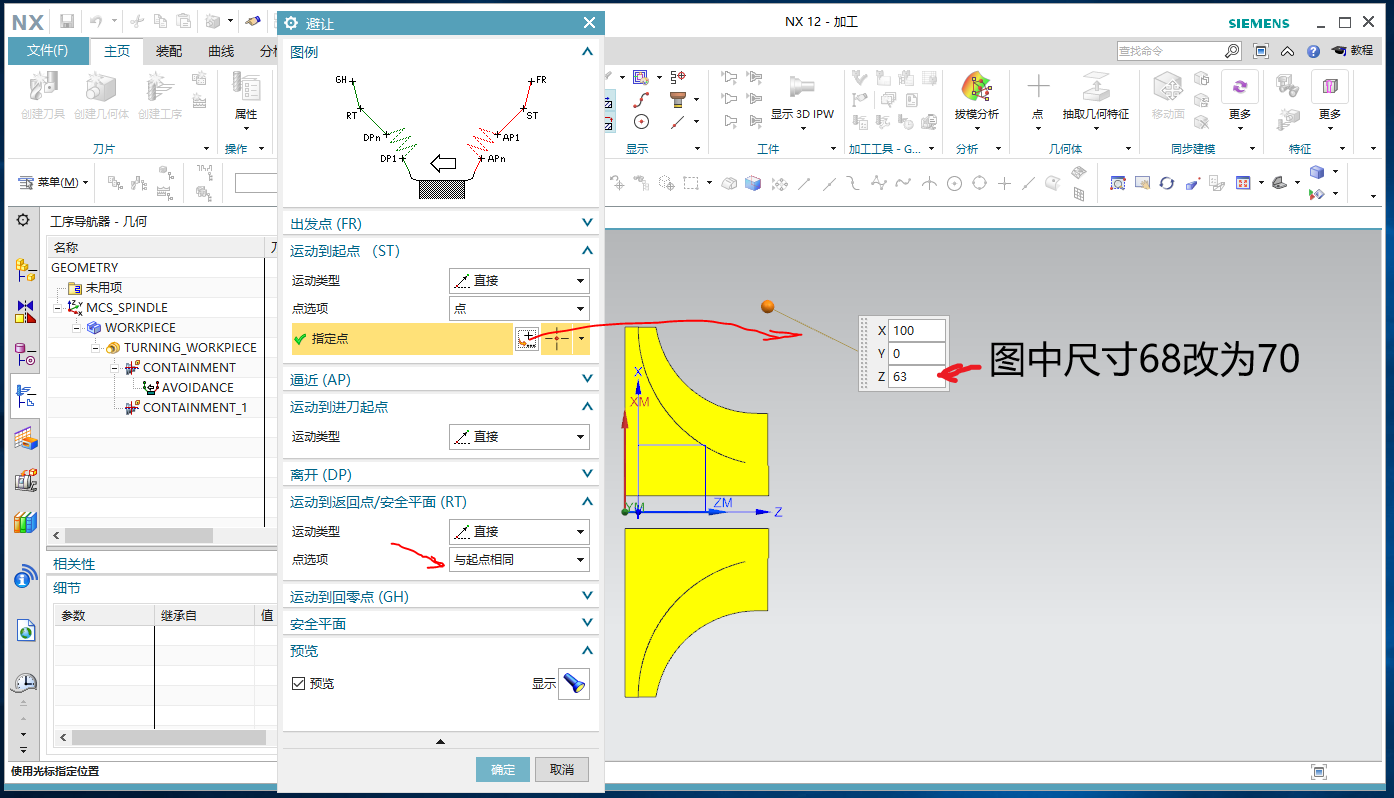Open the Constraint Navigator sidebar tab
Screen dimensions: 1394x798
[25, 311]
